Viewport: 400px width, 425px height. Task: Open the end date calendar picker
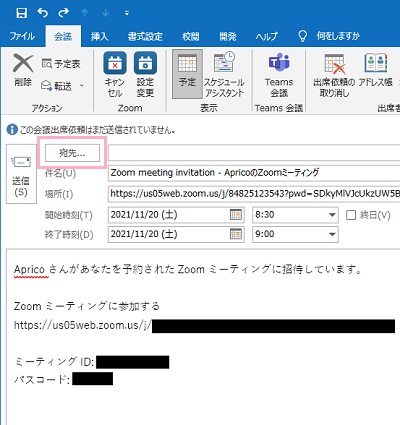[x=236, y=234]
